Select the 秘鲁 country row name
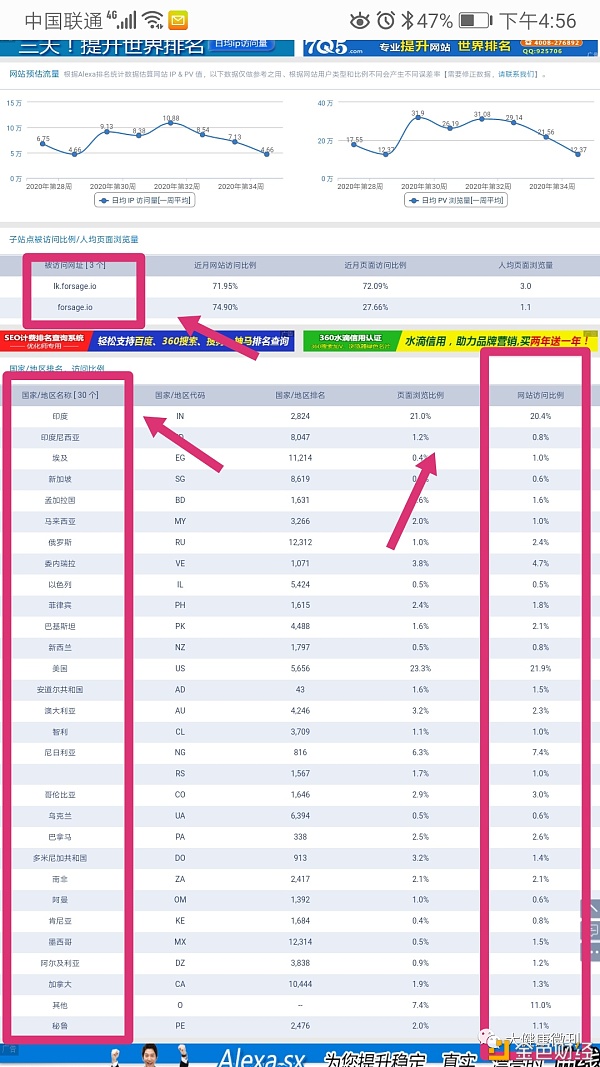600x1067 pixels. 59,1027
